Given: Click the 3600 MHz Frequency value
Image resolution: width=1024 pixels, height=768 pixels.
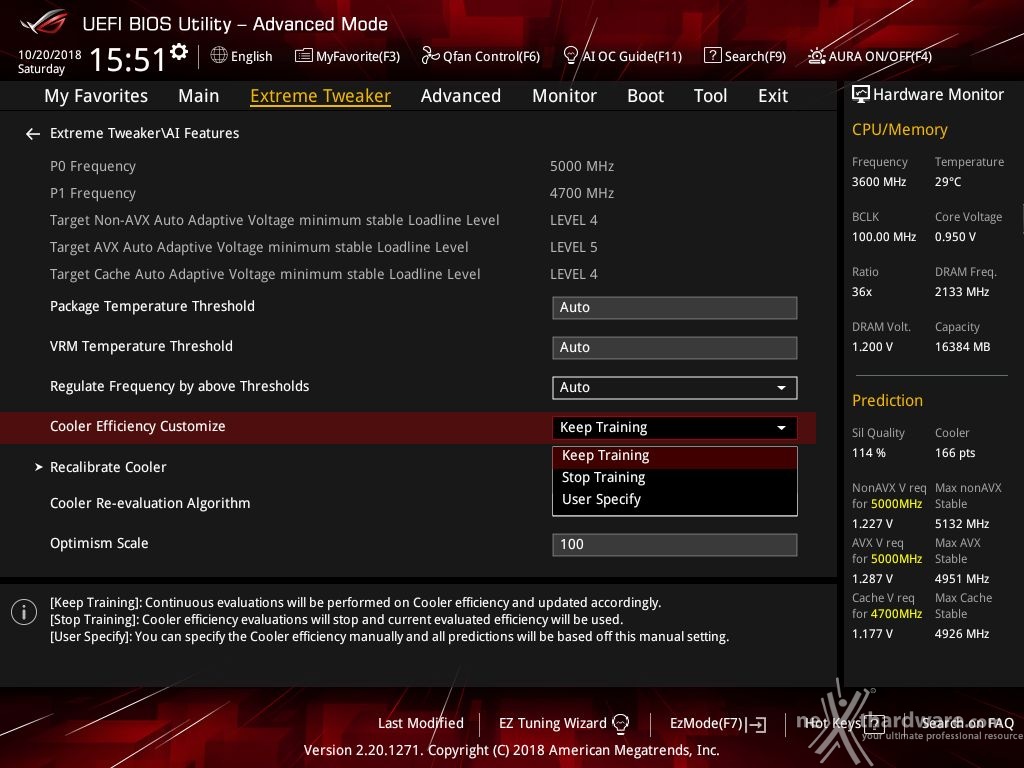Looking at the screenshot, I should click(878, 182).
